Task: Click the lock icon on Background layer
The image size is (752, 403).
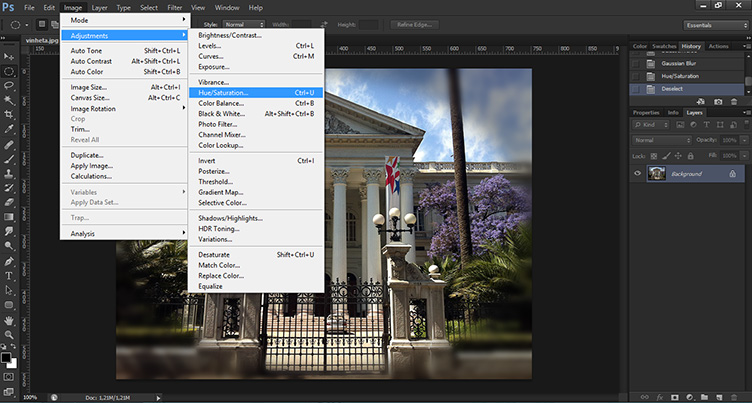Action: 733,174
